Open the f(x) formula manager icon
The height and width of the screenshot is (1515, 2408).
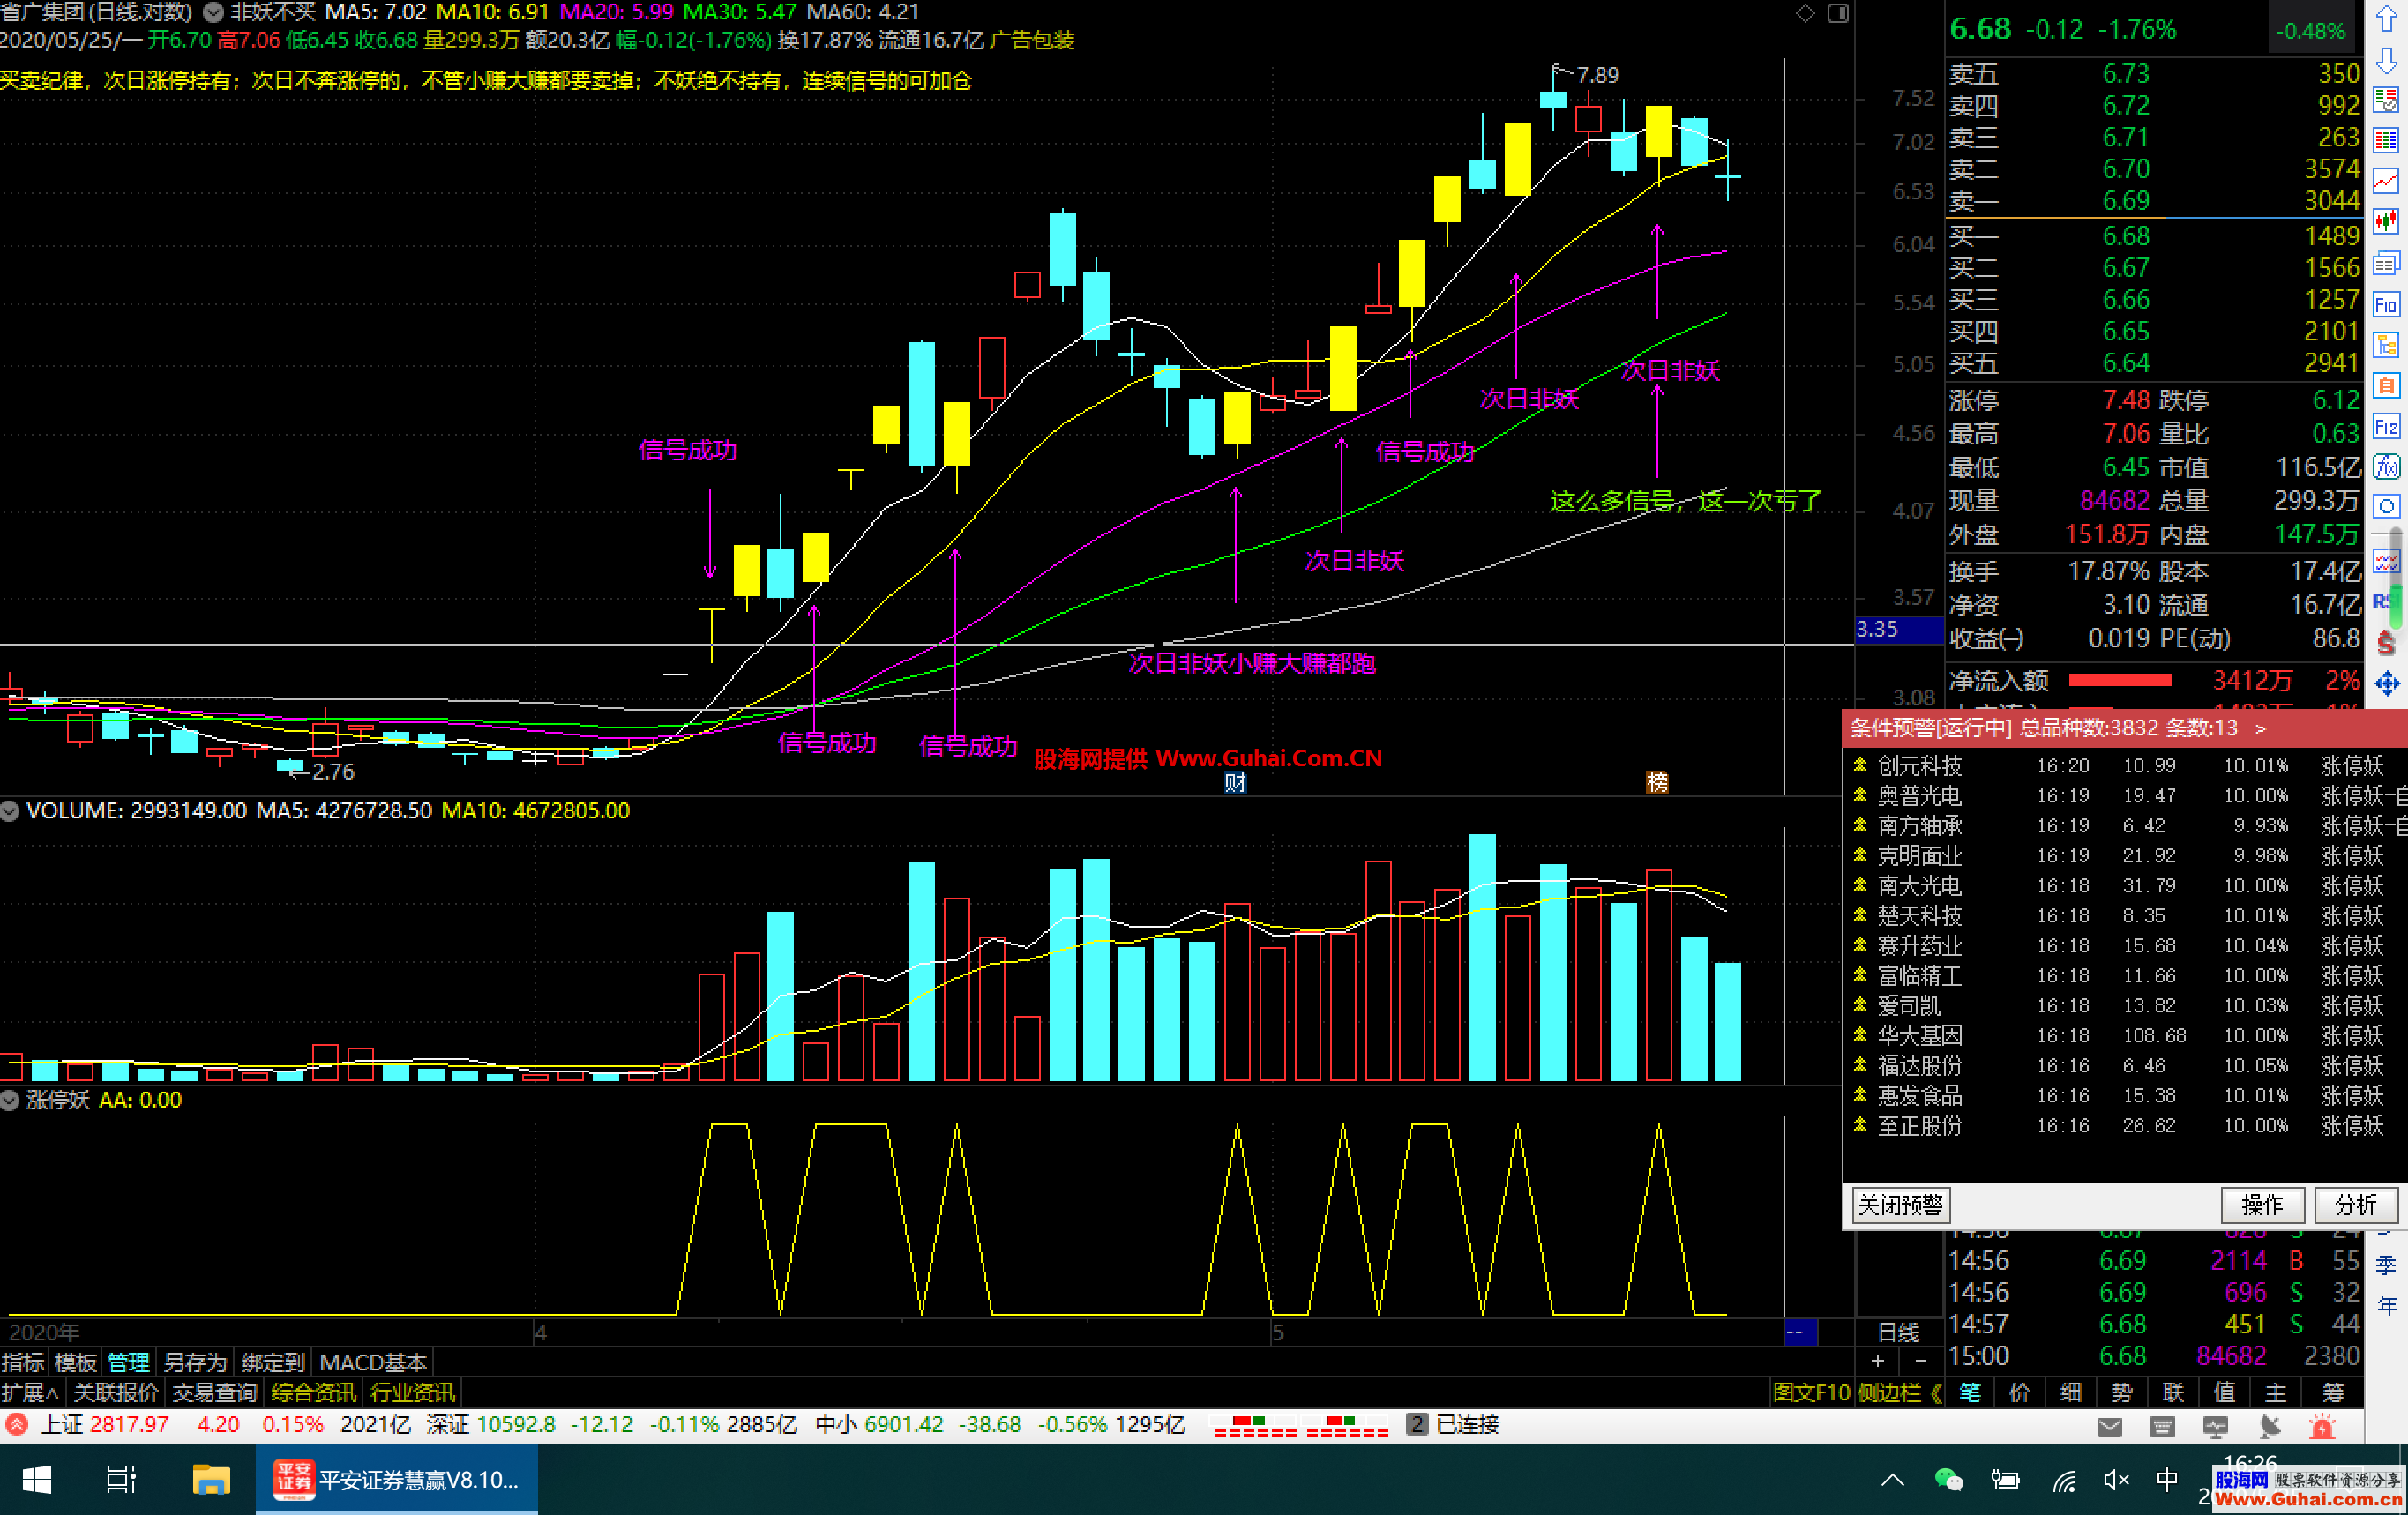(2387, 467)
